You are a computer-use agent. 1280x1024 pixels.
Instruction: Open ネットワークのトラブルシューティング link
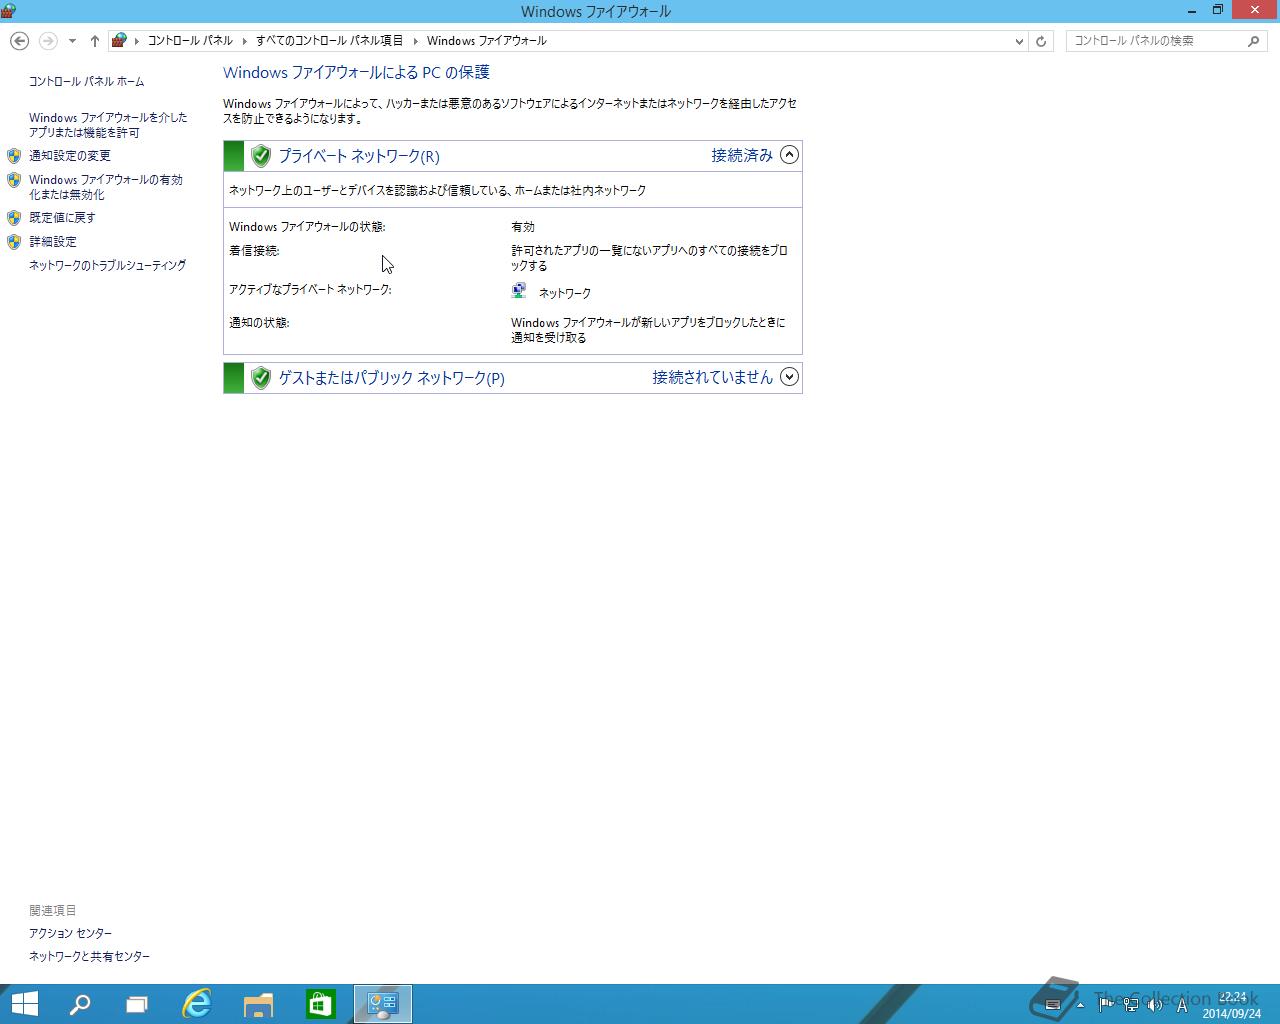tap(107, 266)
